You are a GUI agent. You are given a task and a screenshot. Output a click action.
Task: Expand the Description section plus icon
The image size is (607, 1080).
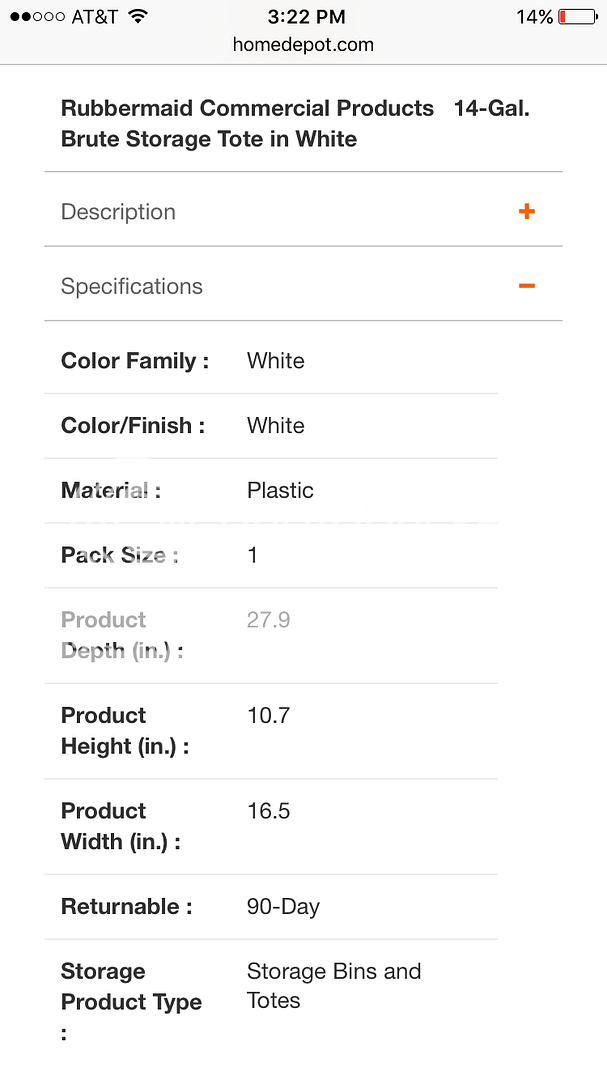[x=527, y=212]
